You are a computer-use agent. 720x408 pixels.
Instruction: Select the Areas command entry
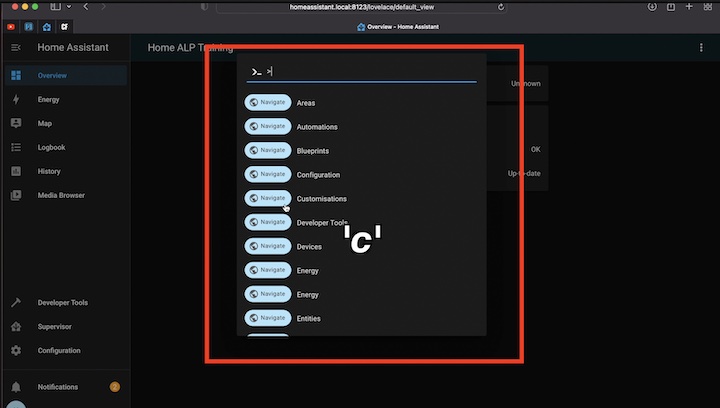coord(361,103)
